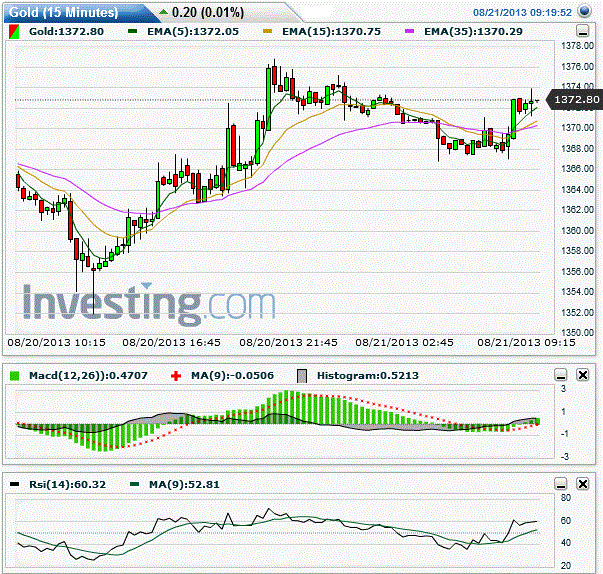Click the MA(9):52.81 label

pyautogui.click(x=184, y=484)
